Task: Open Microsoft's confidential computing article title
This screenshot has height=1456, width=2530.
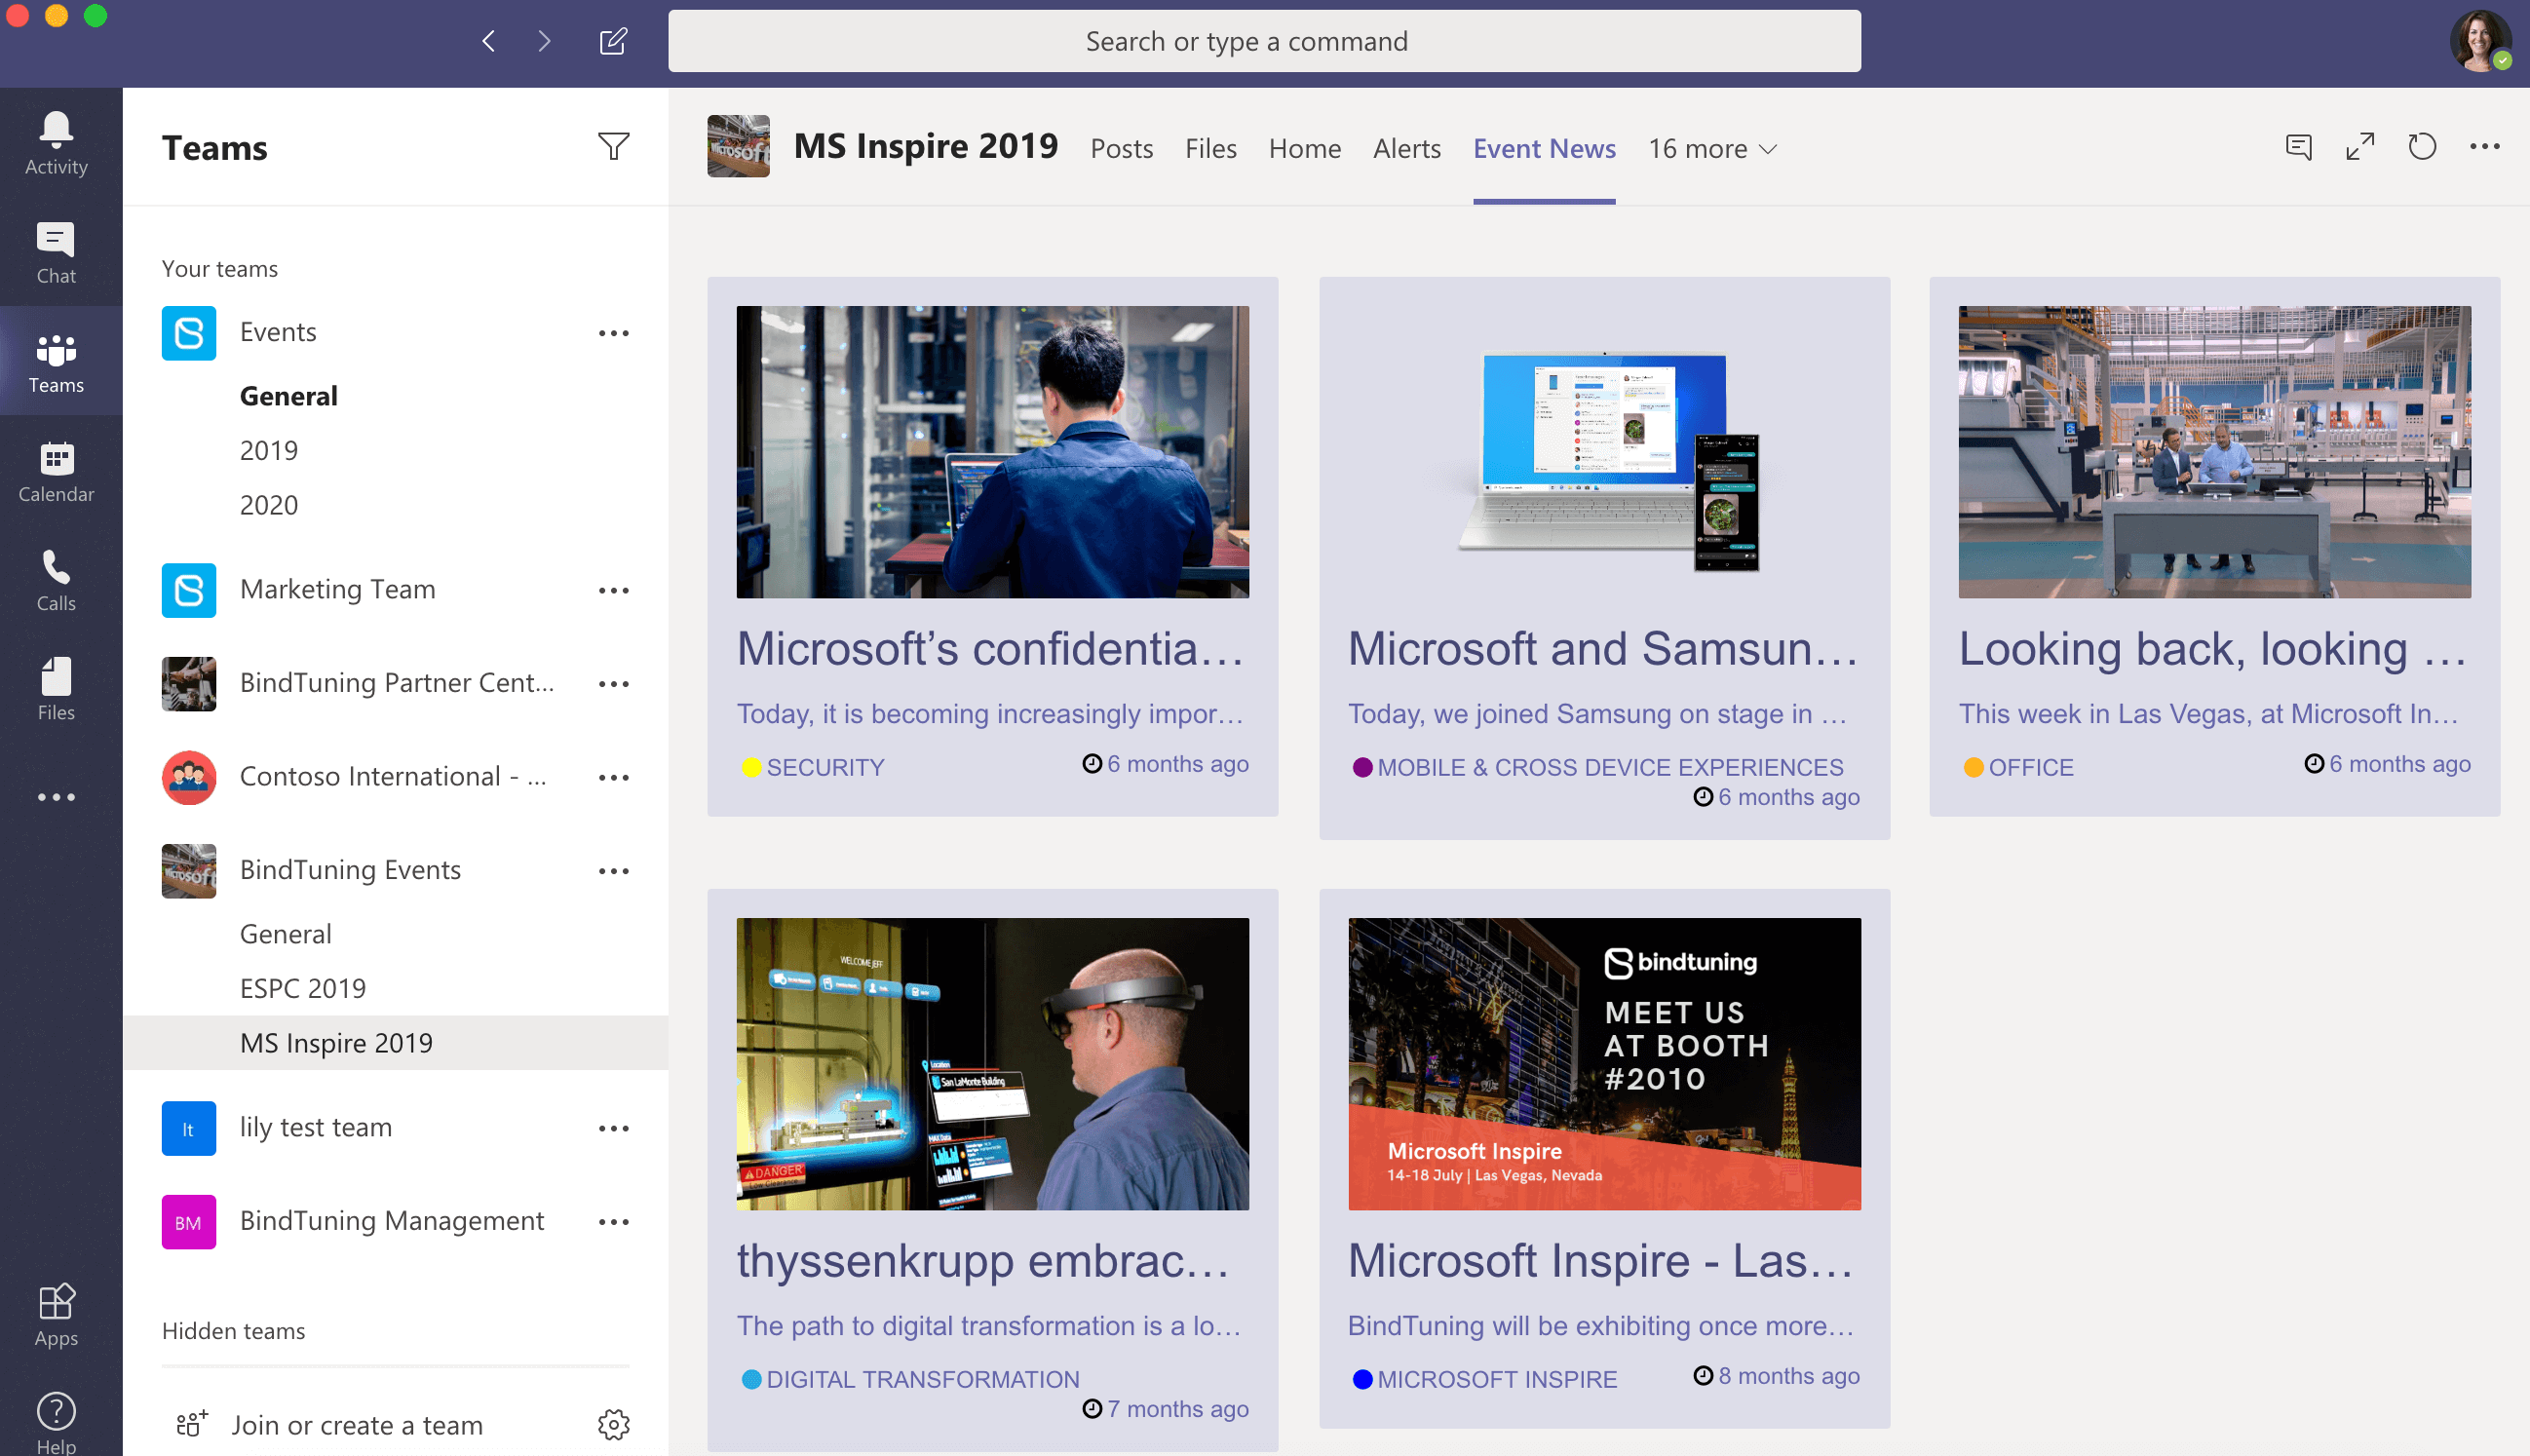Action: point(990,648)
